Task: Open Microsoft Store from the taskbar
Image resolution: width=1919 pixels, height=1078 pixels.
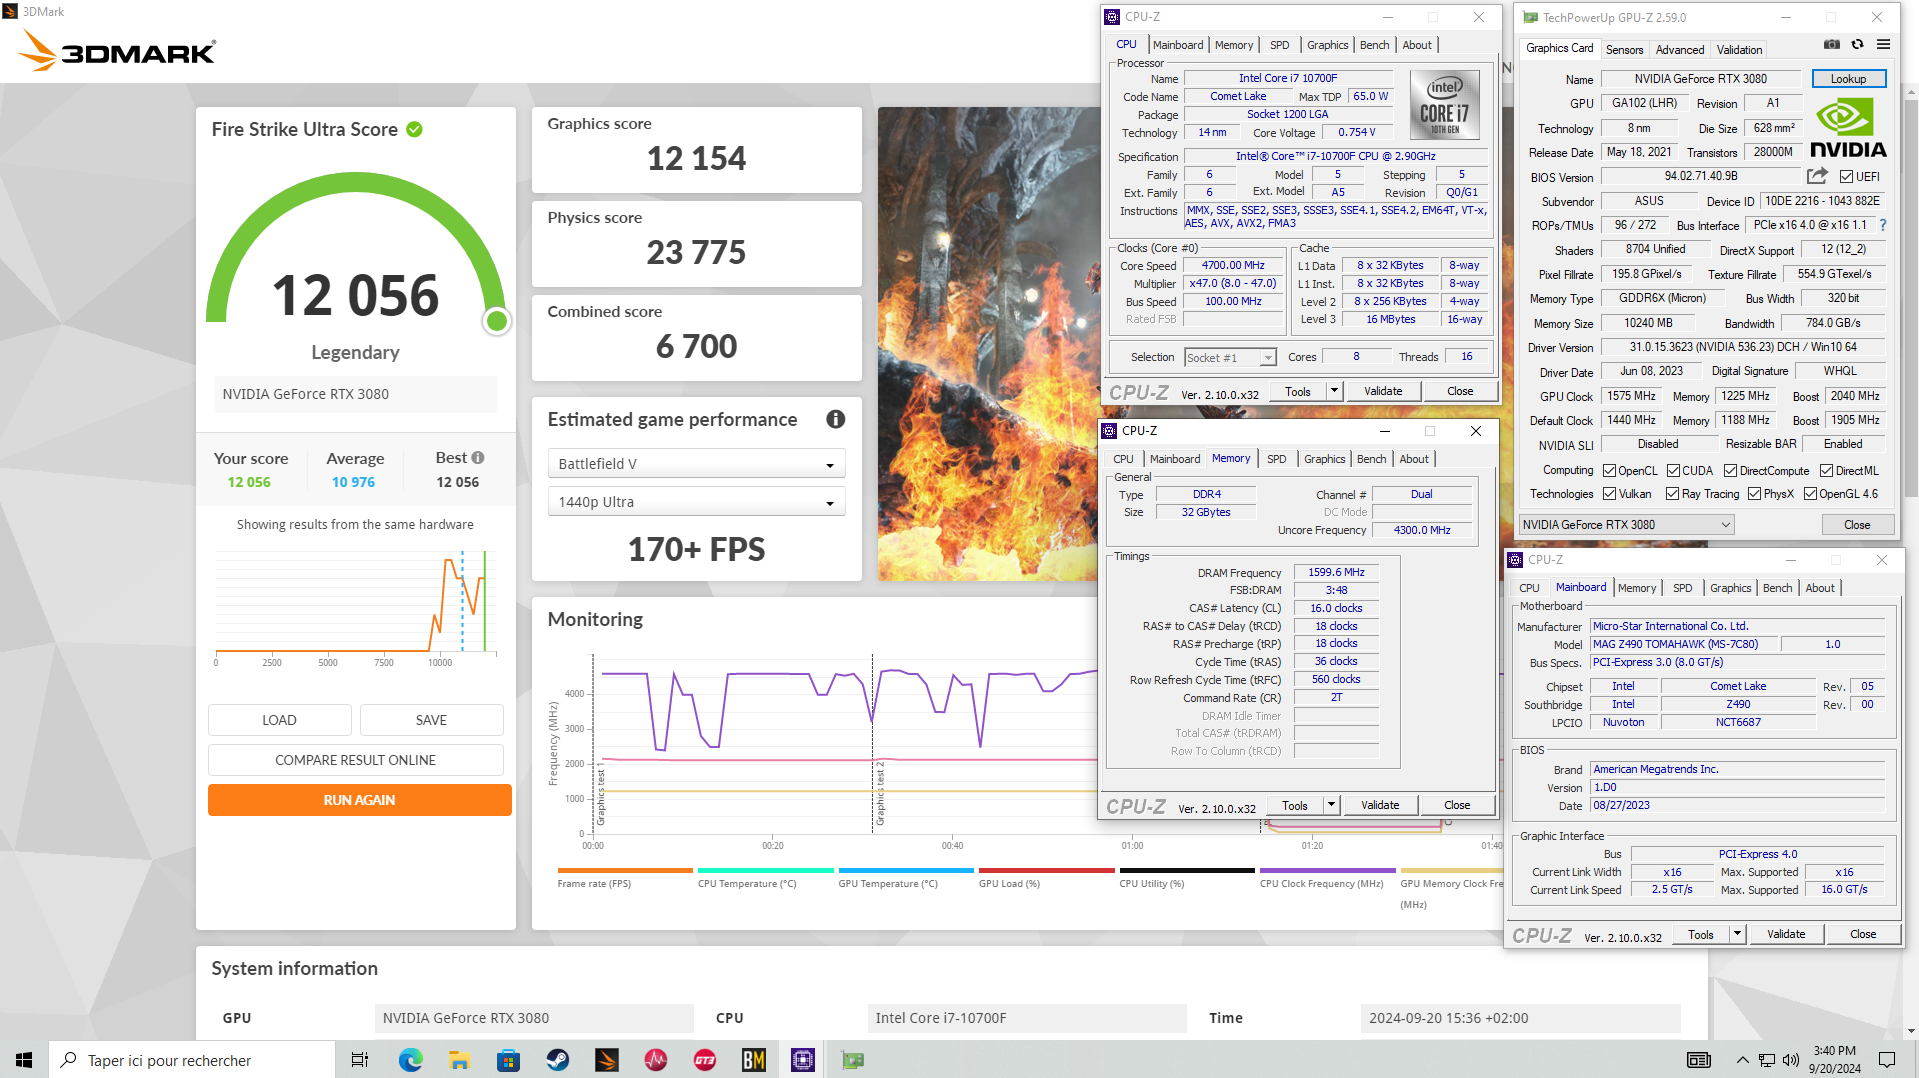Action: 508,1060
